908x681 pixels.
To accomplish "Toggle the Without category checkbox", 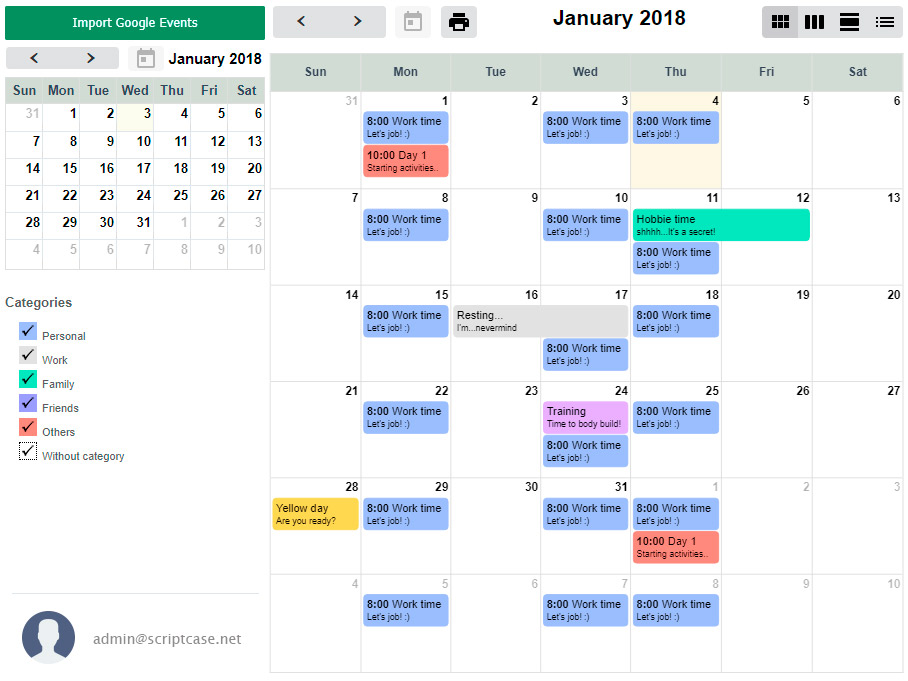I will (28, 452).
